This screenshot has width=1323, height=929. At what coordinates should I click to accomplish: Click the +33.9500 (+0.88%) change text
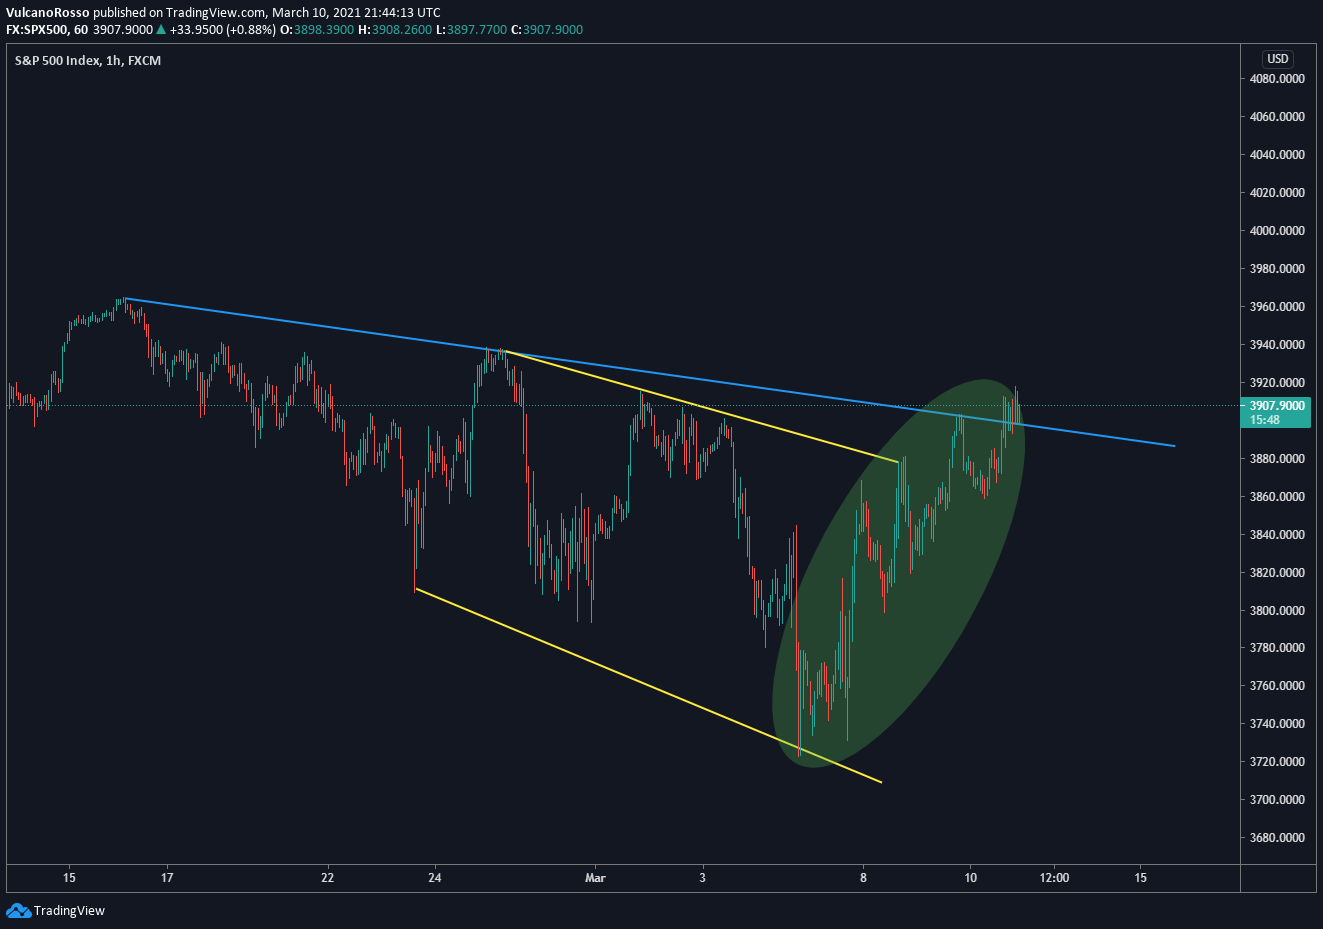click(223, 30)
